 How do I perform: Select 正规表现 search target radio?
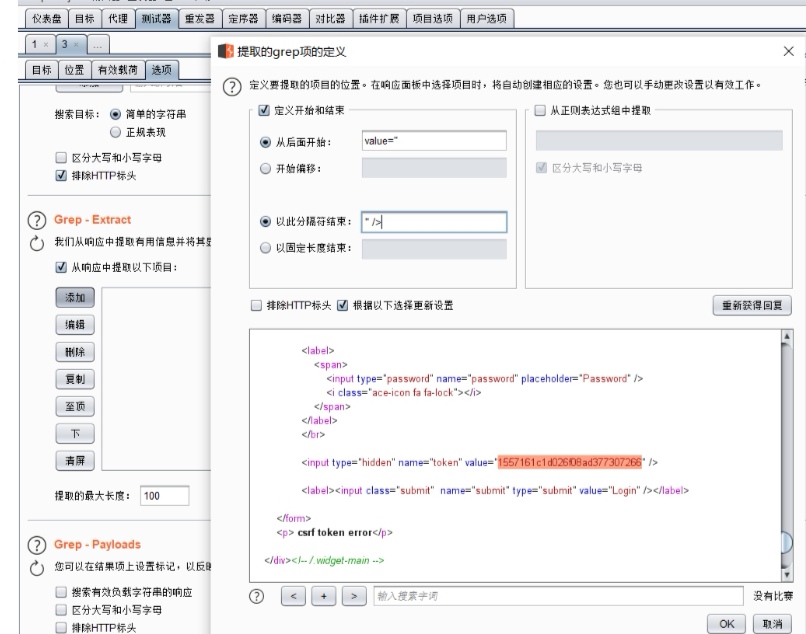(x=115, y=132)
